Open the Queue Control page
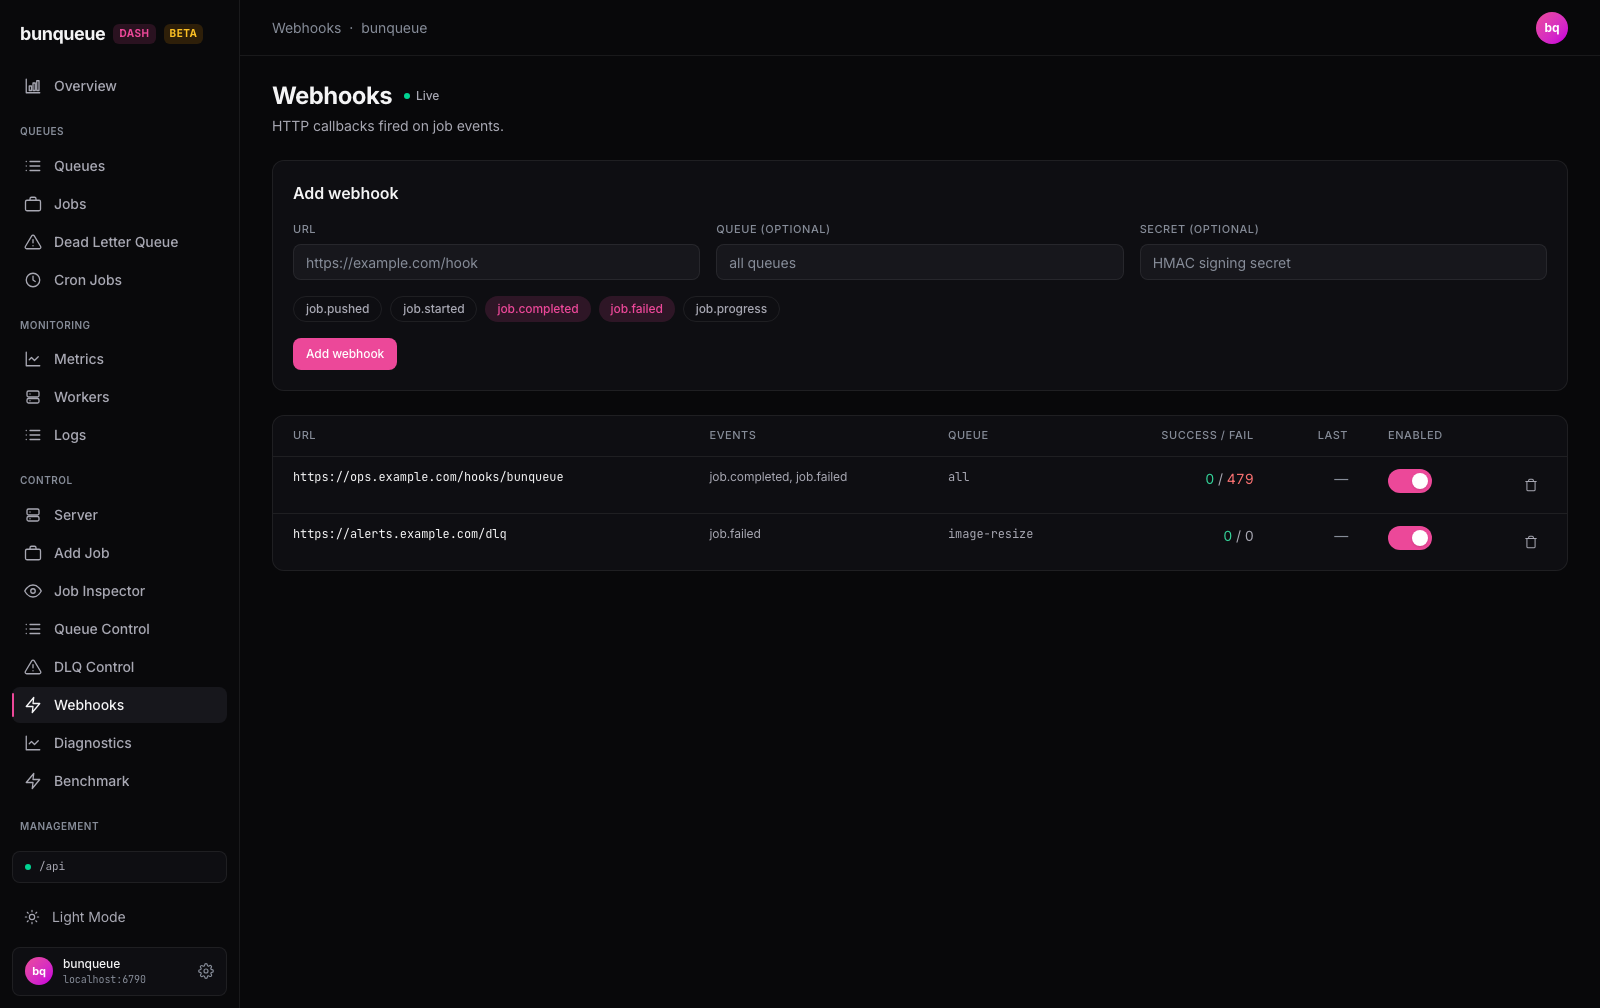This screenshot has height=1008, width=1600. [119, 629]
